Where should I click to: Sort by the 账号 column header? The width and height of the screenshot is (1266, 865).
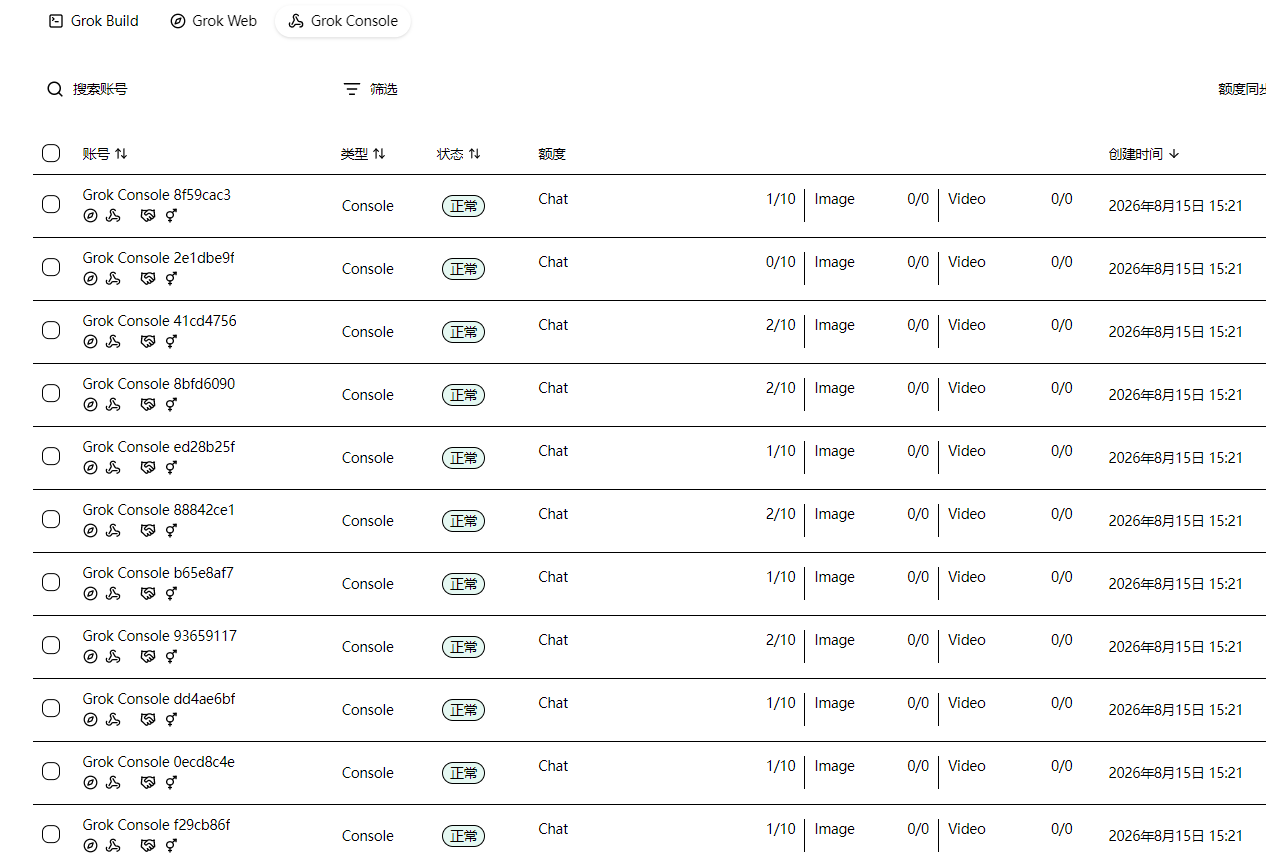tap(105, 154)
